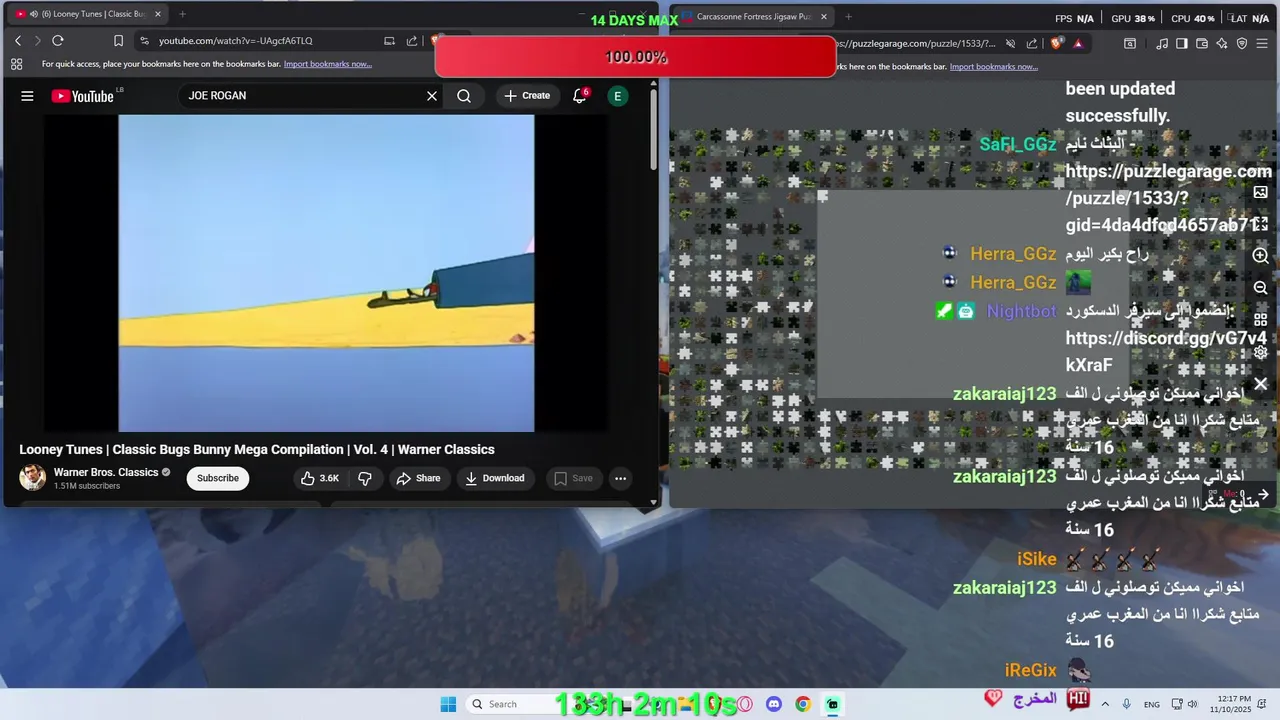Open a new tab in YouTube window
The height and width of the screenshot is (720, 1280).
(182, 14)
